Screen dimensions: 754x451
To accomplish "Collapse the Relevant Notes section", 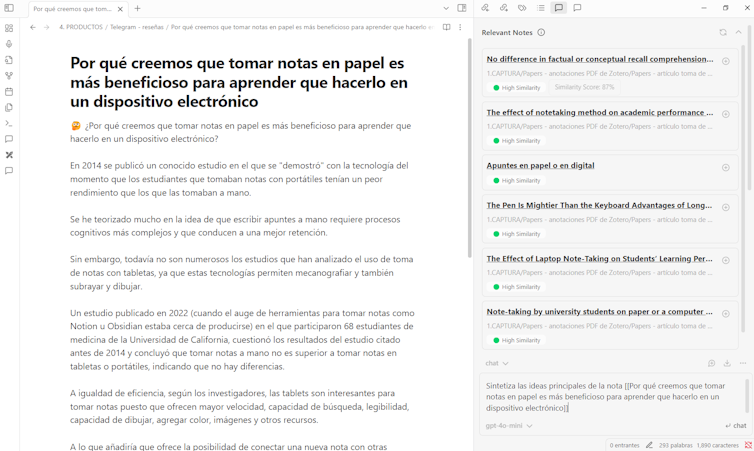I will click(x=739, y=32).
